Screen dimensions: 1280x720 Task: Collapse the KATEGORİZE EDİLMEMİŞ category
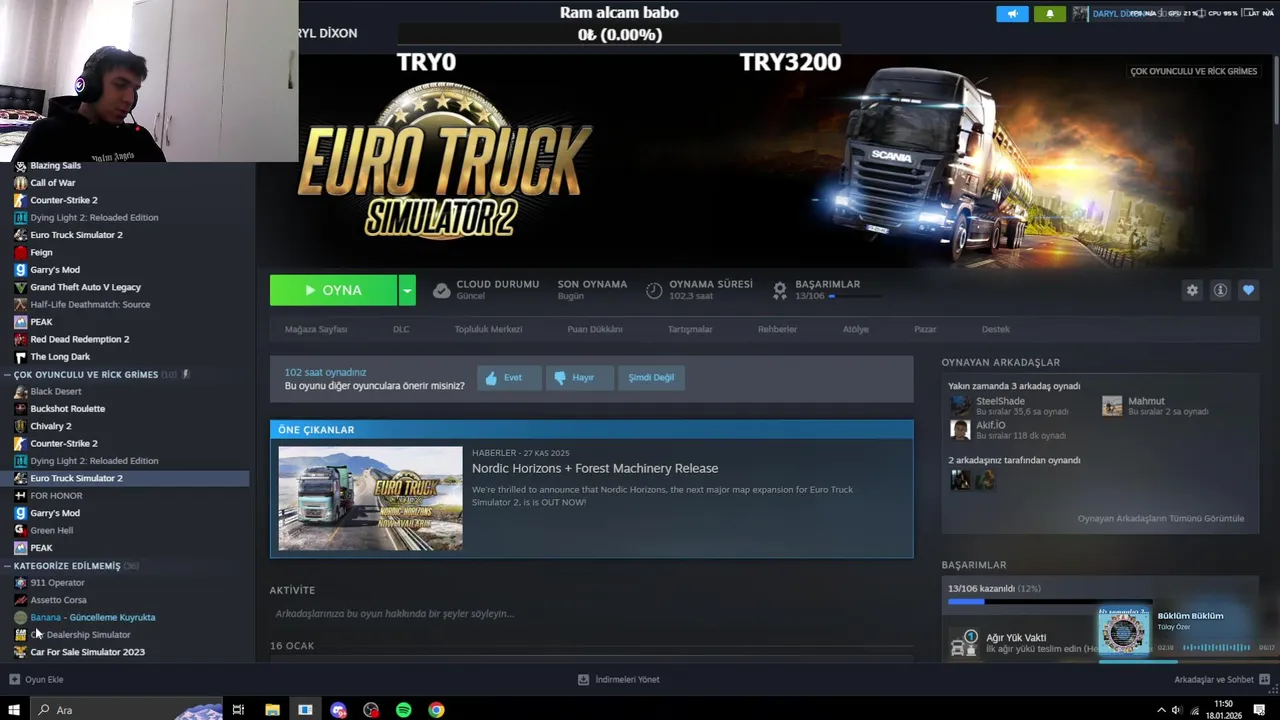coord(8,566)
